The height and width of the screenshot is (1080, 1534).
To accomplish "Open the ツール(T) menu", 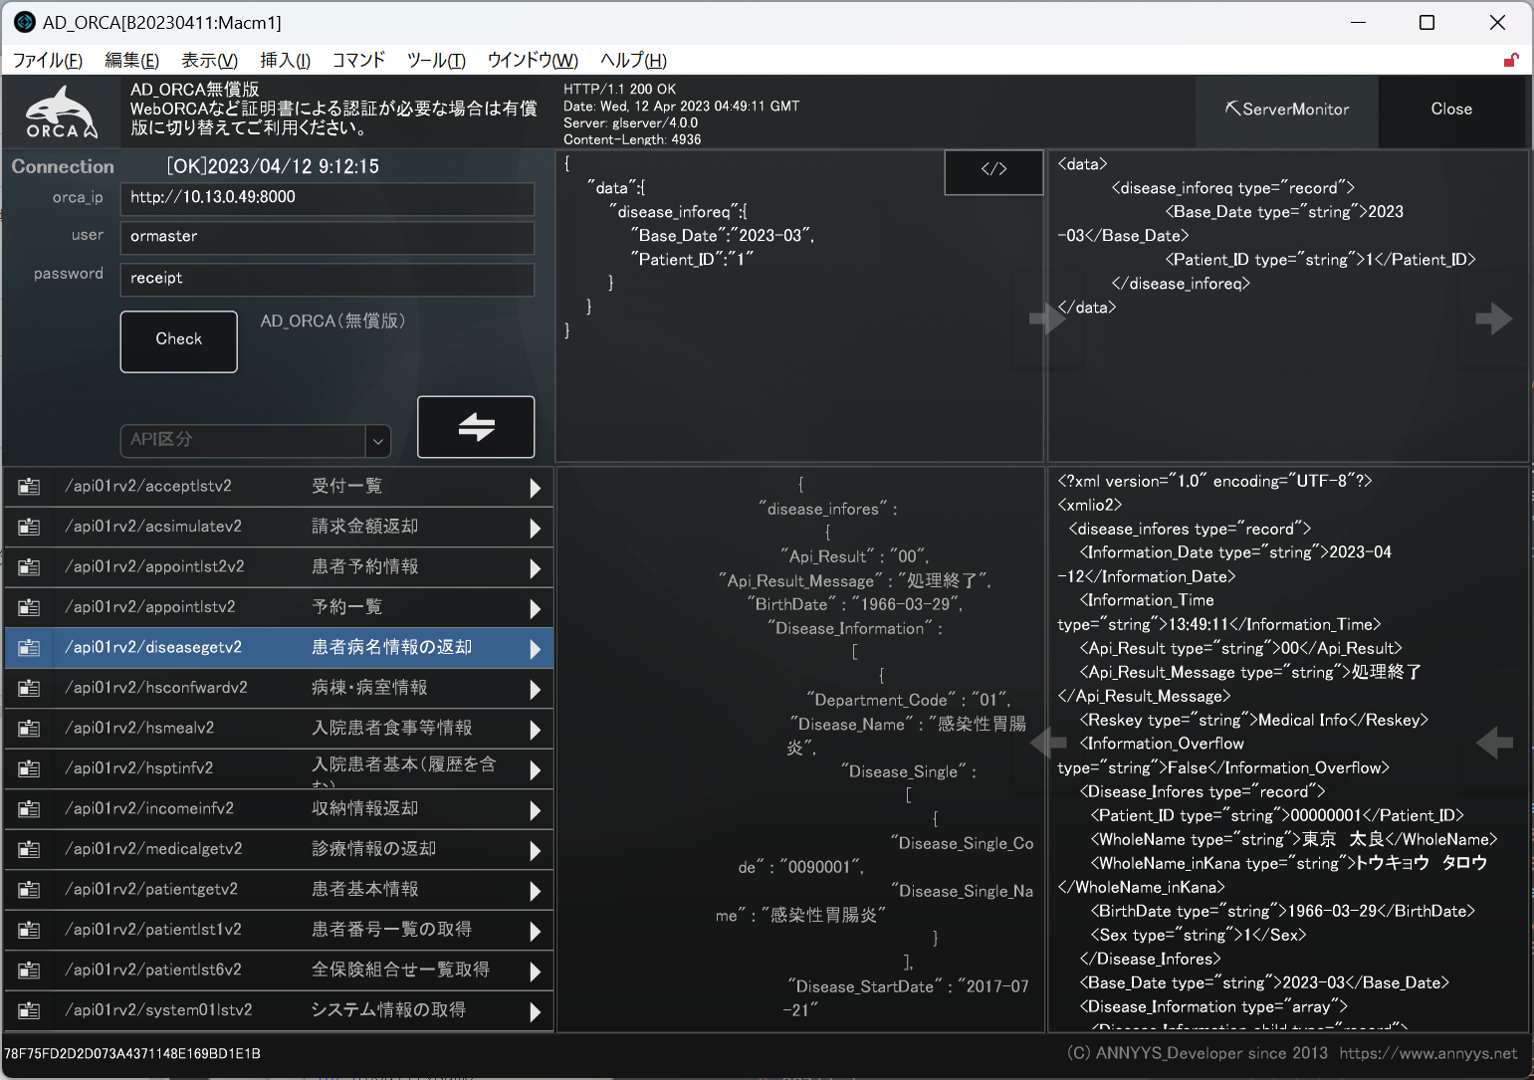I will (x=436, y=60).
